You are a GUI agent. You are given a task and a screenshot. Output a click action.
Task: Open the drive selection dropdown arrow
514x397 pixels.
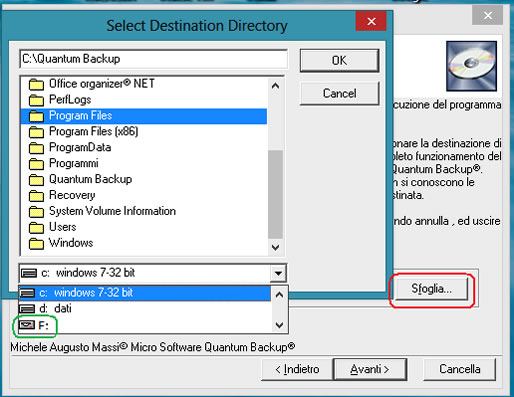[x=278, y=273]
